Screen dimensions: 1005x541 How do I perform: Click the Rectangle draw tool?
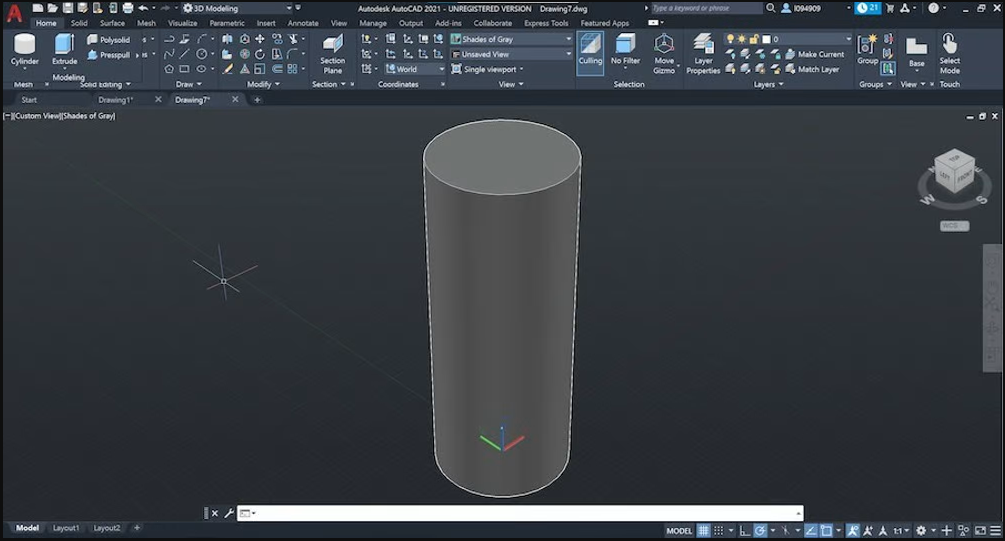click(185, 69)
